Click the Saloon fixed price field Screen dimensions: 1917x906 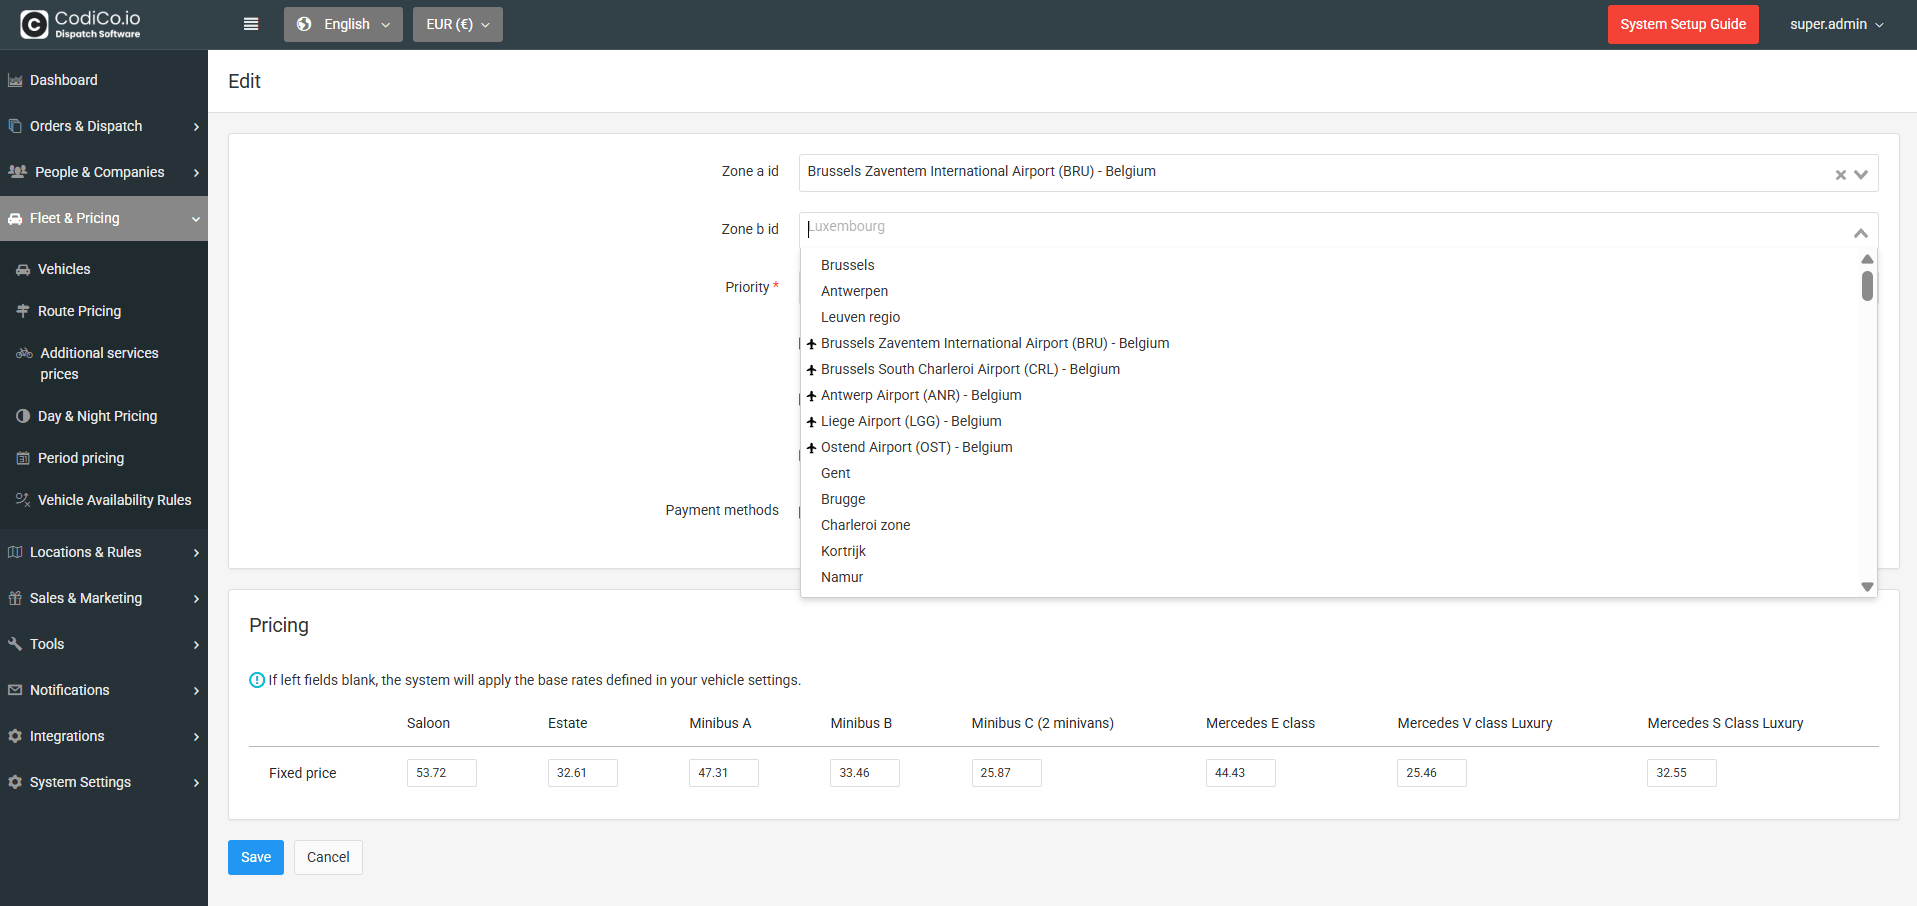(441, 773)
